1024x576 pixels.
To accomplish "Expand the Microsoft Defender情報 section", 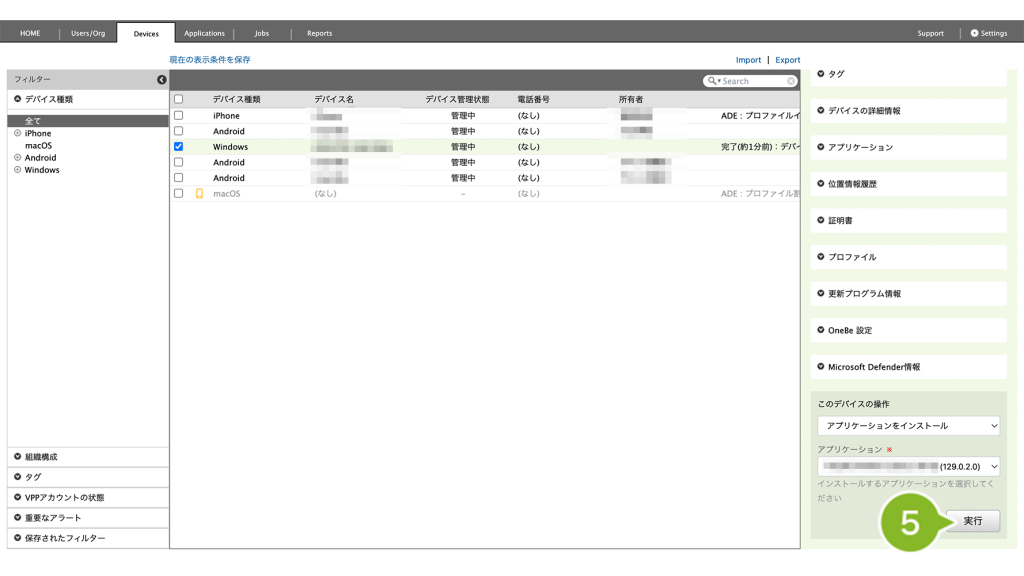I will (908, 367).
